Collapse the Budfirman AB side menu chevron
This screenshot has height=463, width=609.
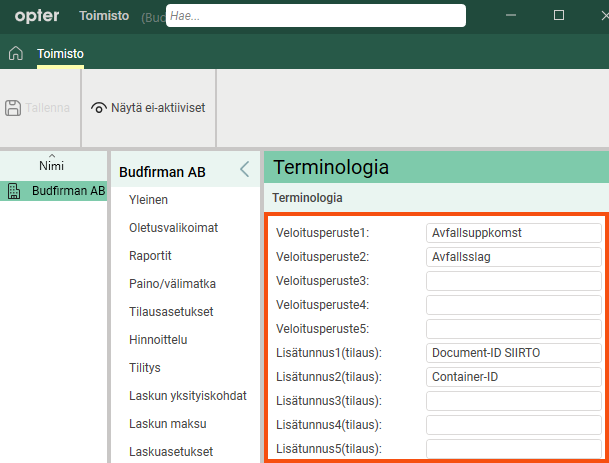point(245,170)
